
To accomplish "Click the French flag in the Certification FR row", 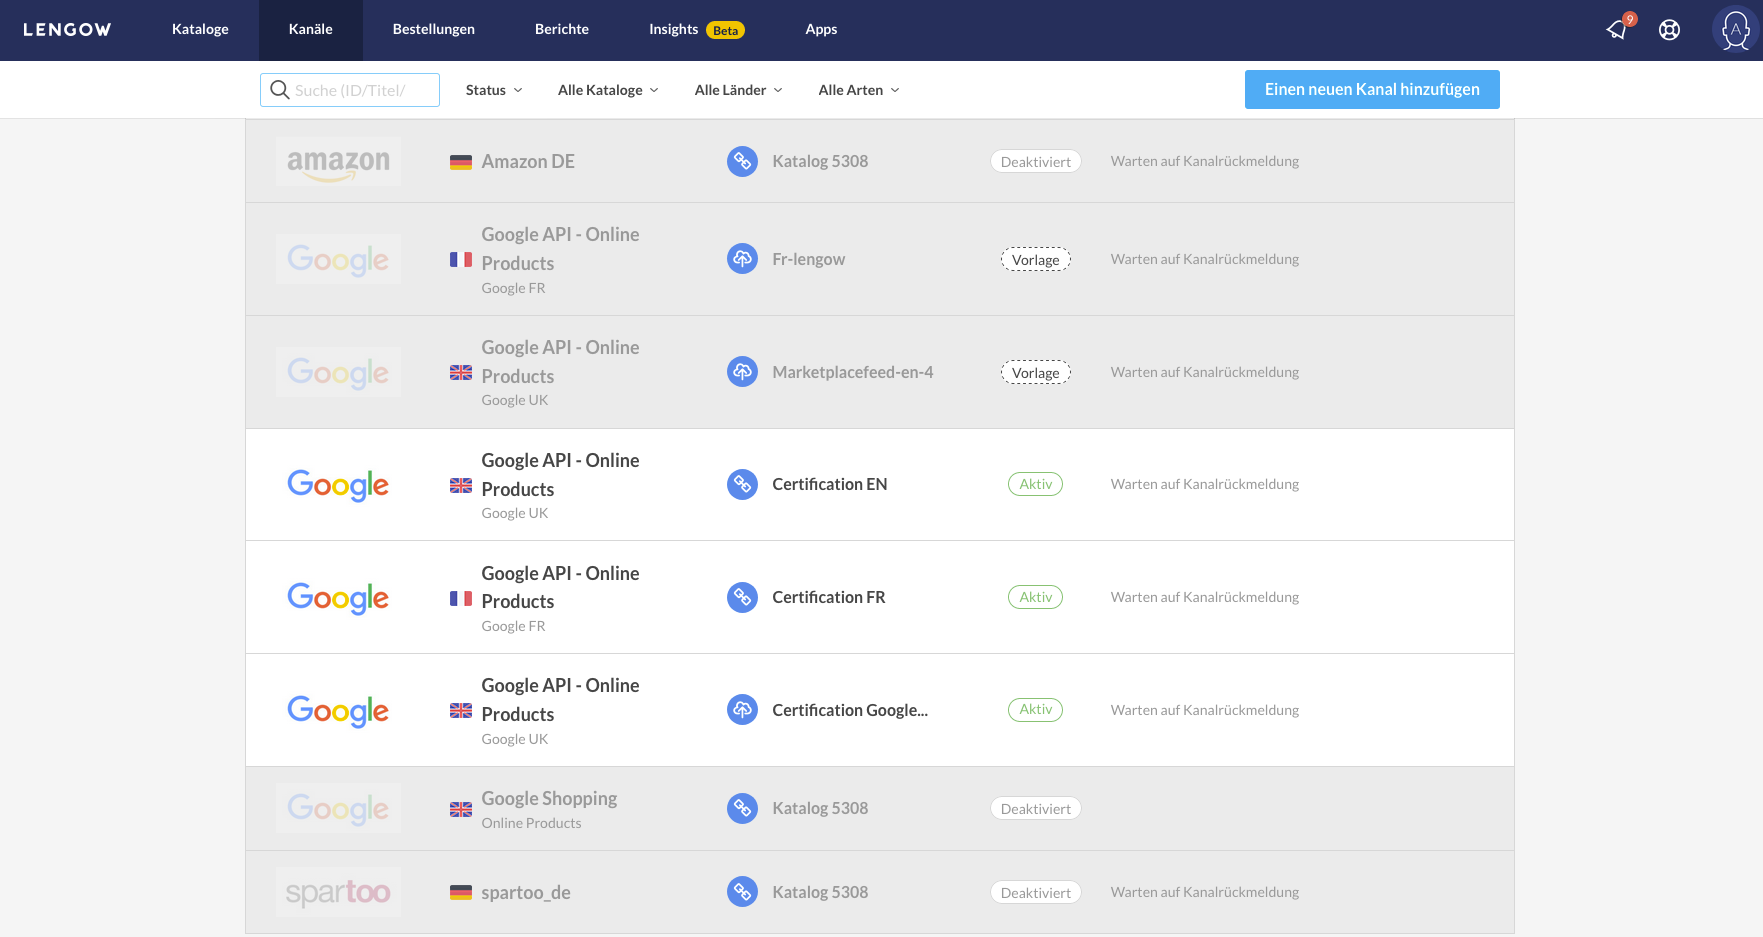I will [461, 599].
